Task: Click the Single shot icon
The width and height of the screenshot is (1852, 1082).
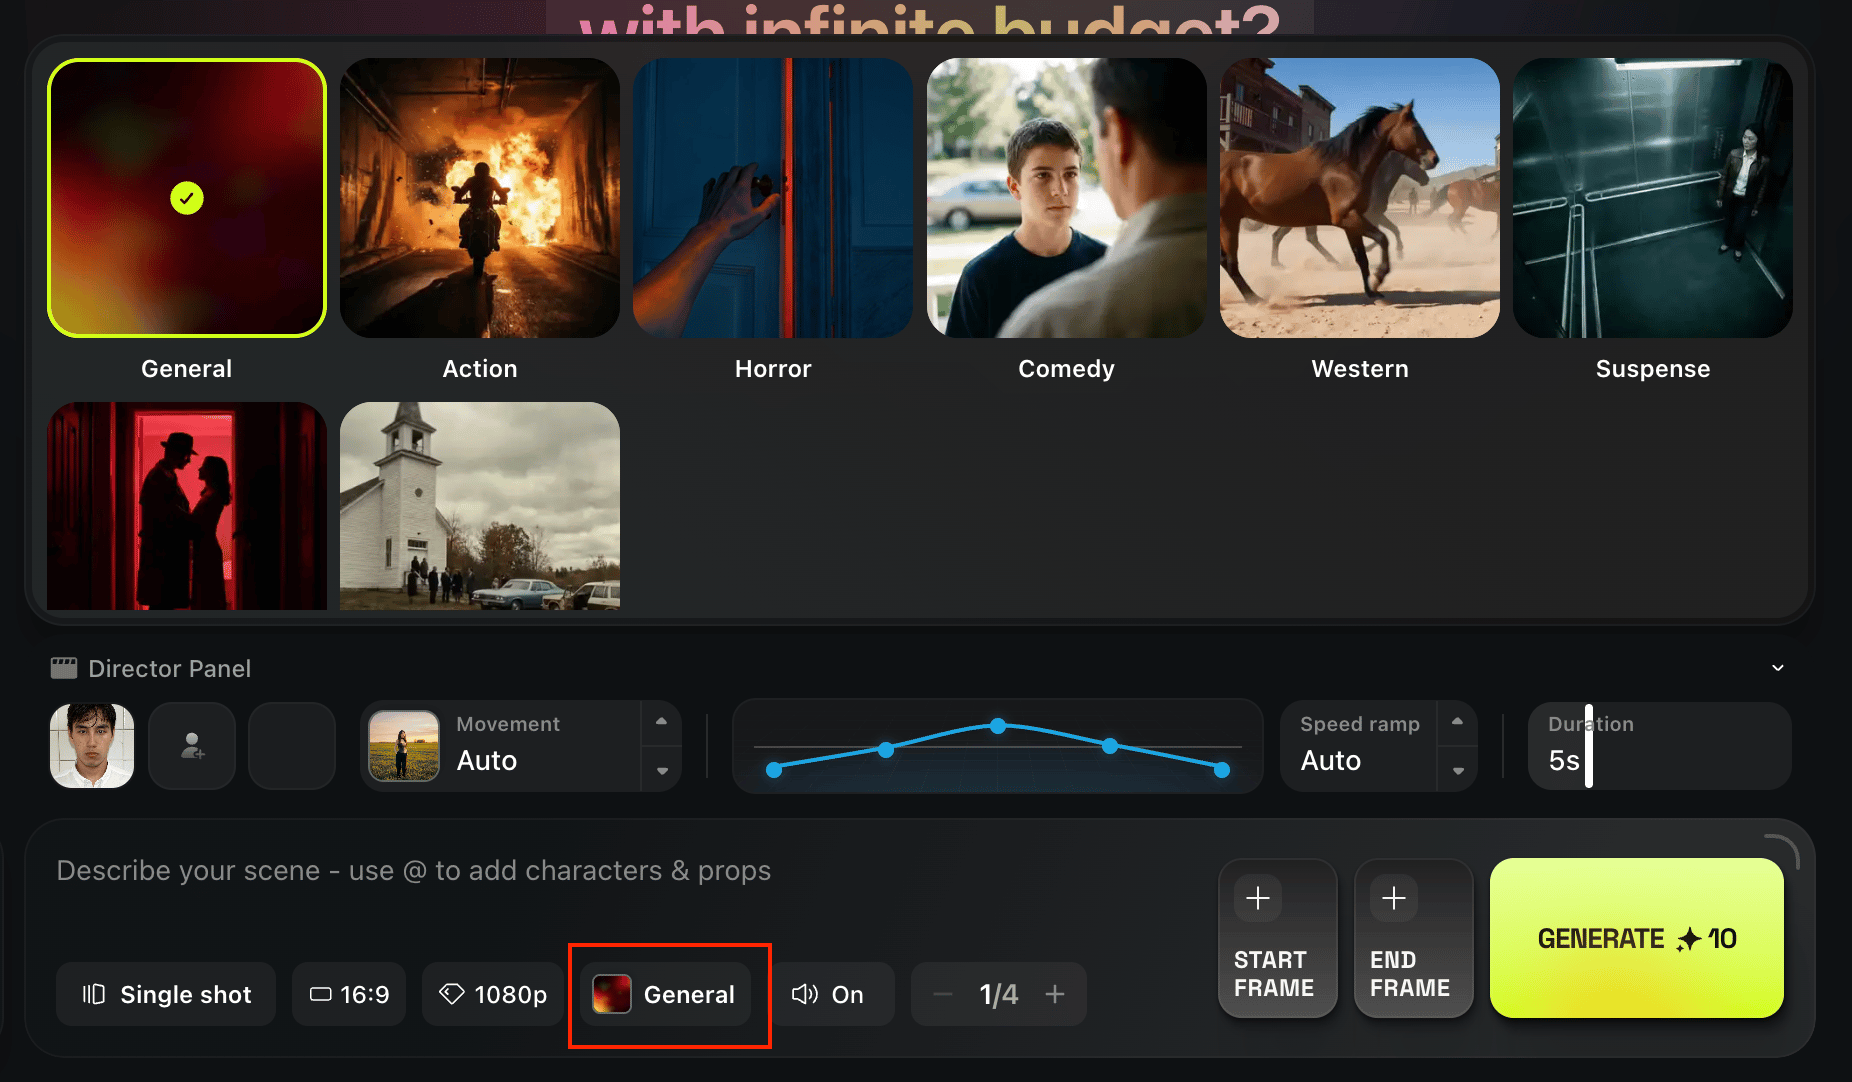Action: click(94, 994)
